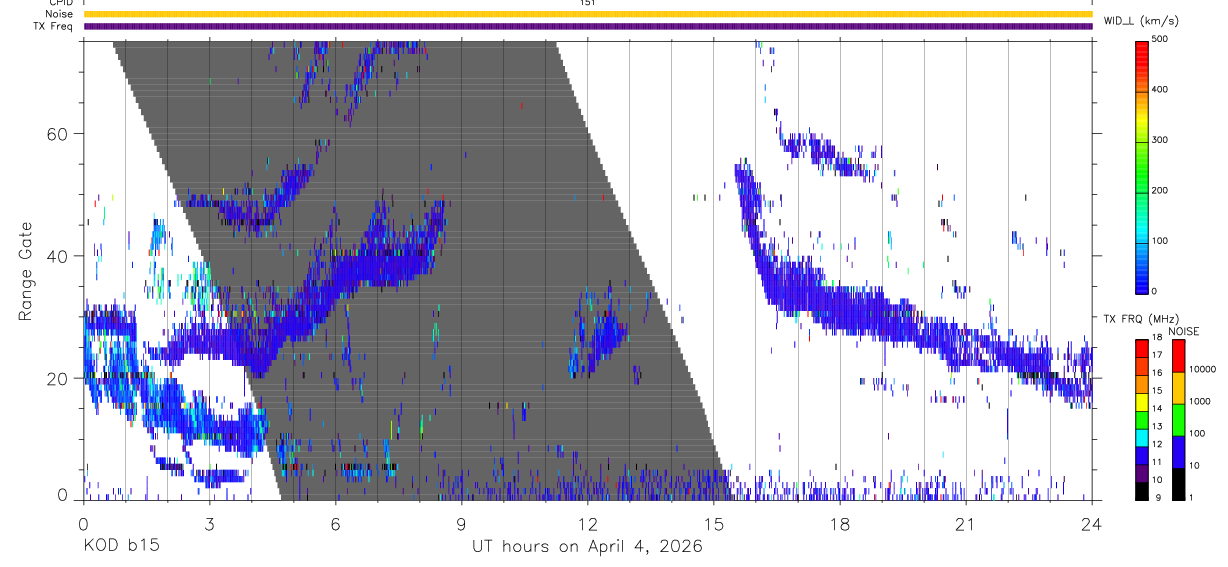Viewport: 1228px width, 567px height.
Task: Click the '15' UT hour tick label
Action: click(x=714, y=523)
